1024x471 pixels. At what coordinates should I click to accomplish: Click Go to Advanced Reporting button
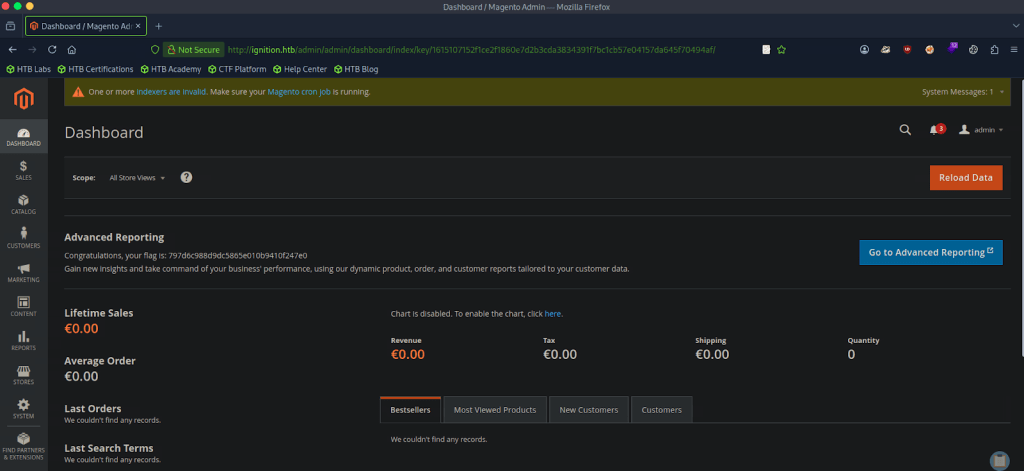tap(930, 252)
